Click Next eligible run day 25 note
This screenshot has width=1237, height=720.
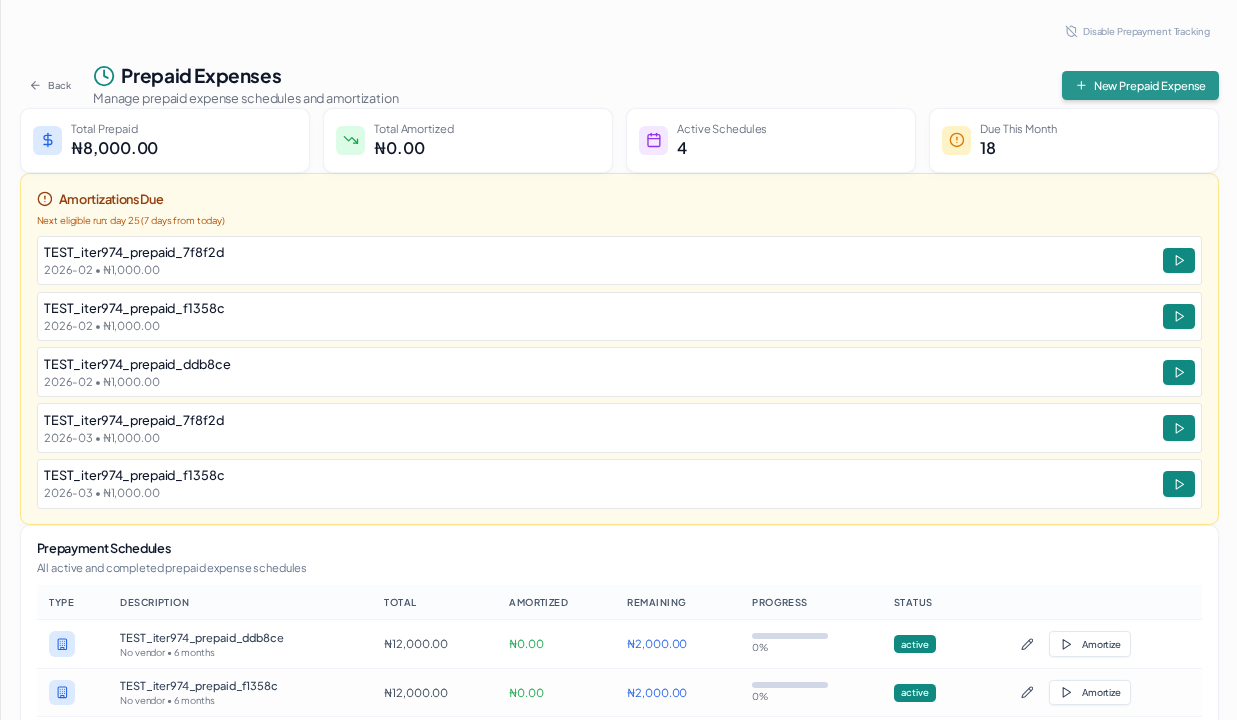(x=131, y=221)
